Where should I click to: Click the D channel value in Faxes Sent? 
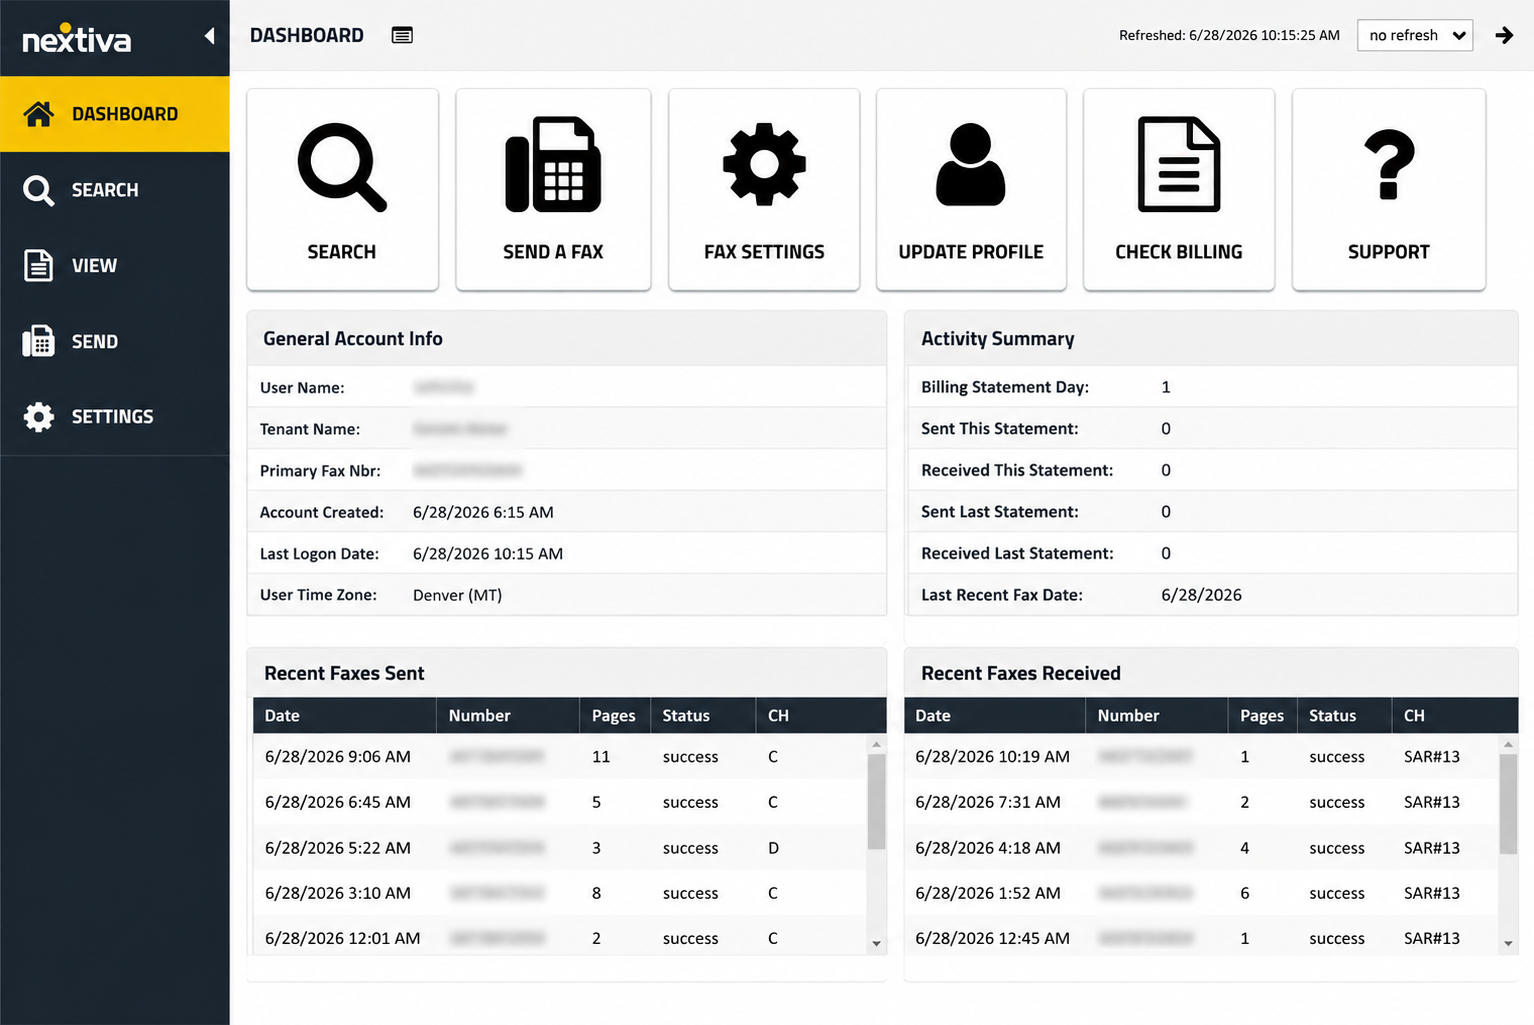(x=773, y=848)
